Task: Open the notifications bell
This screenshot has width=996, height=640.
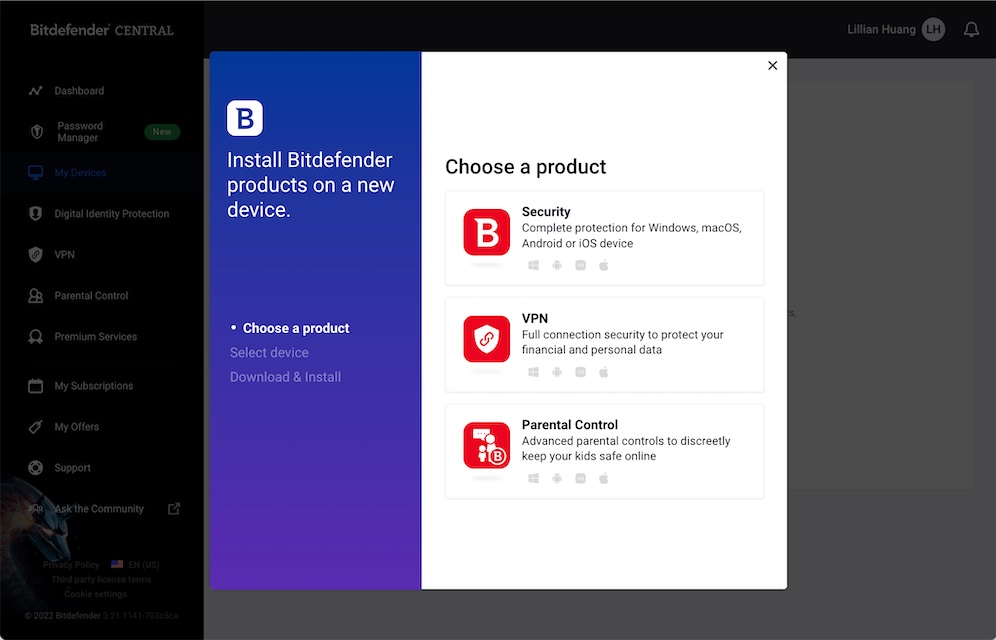Action: point(971,29)
